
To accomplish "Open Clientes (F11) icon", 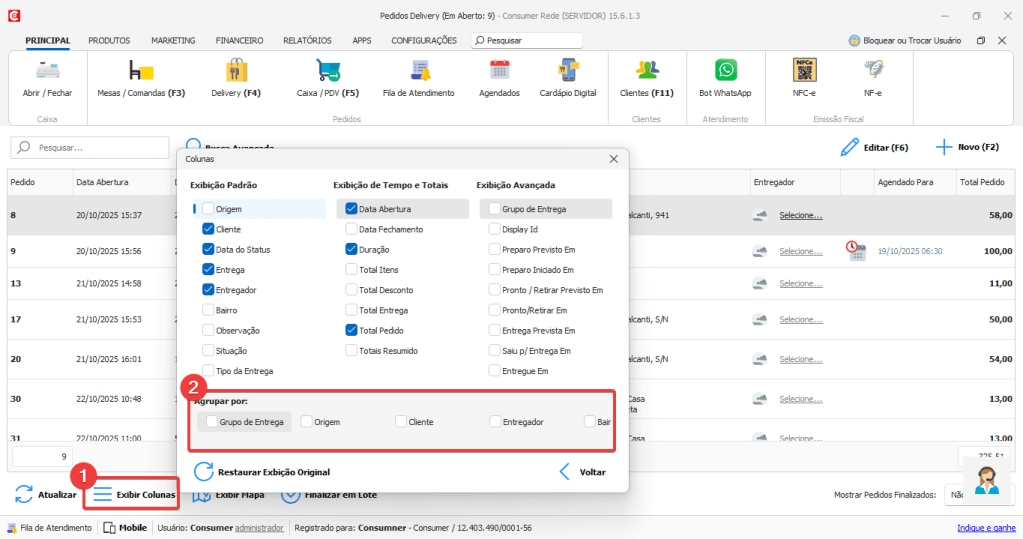I will click(x=646, y=71).
